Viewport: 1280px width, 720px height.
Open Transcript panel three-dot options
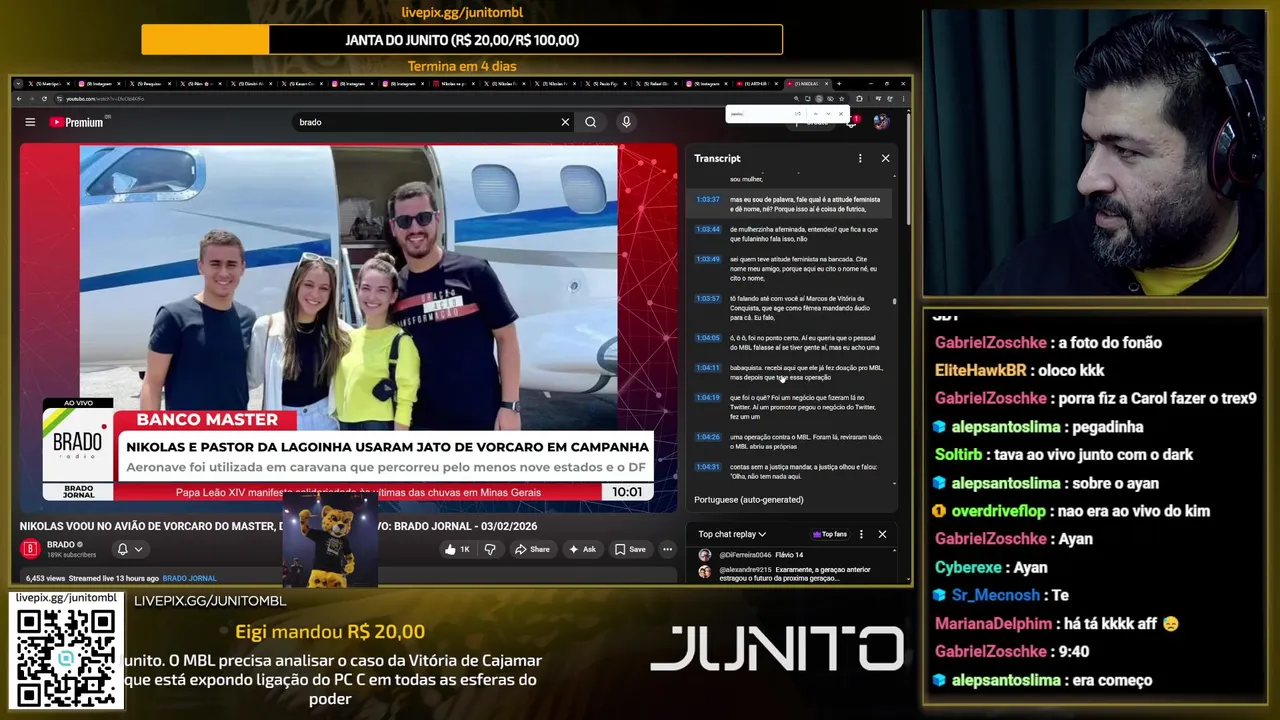coord(860,158)
